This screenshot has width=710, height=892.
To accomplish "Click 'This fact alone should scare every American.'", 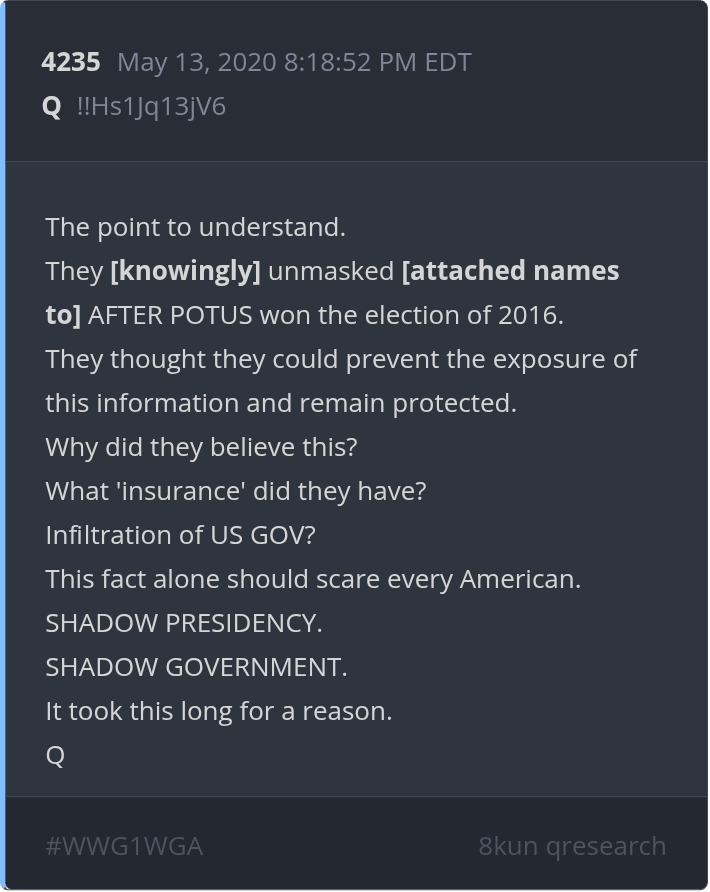I will click(x=313, y=579).
